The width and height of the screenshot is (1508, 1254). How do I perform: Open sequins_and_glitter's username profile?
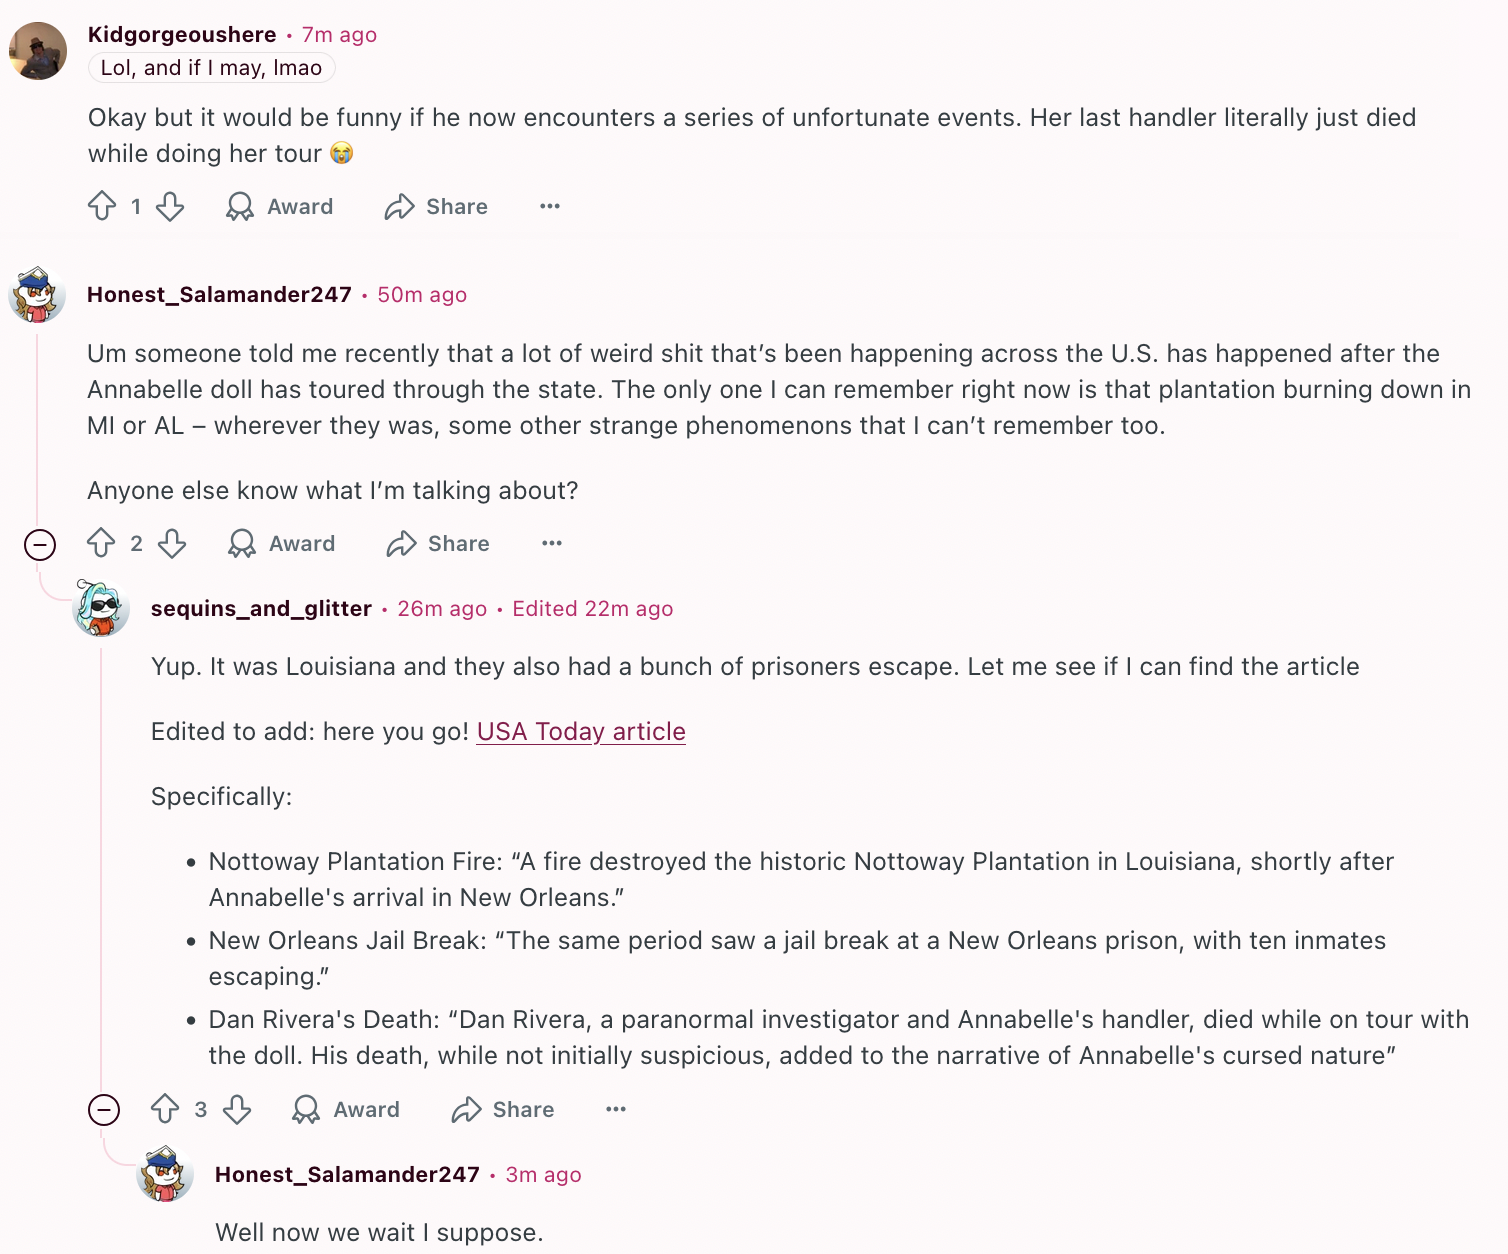[261, 608]
